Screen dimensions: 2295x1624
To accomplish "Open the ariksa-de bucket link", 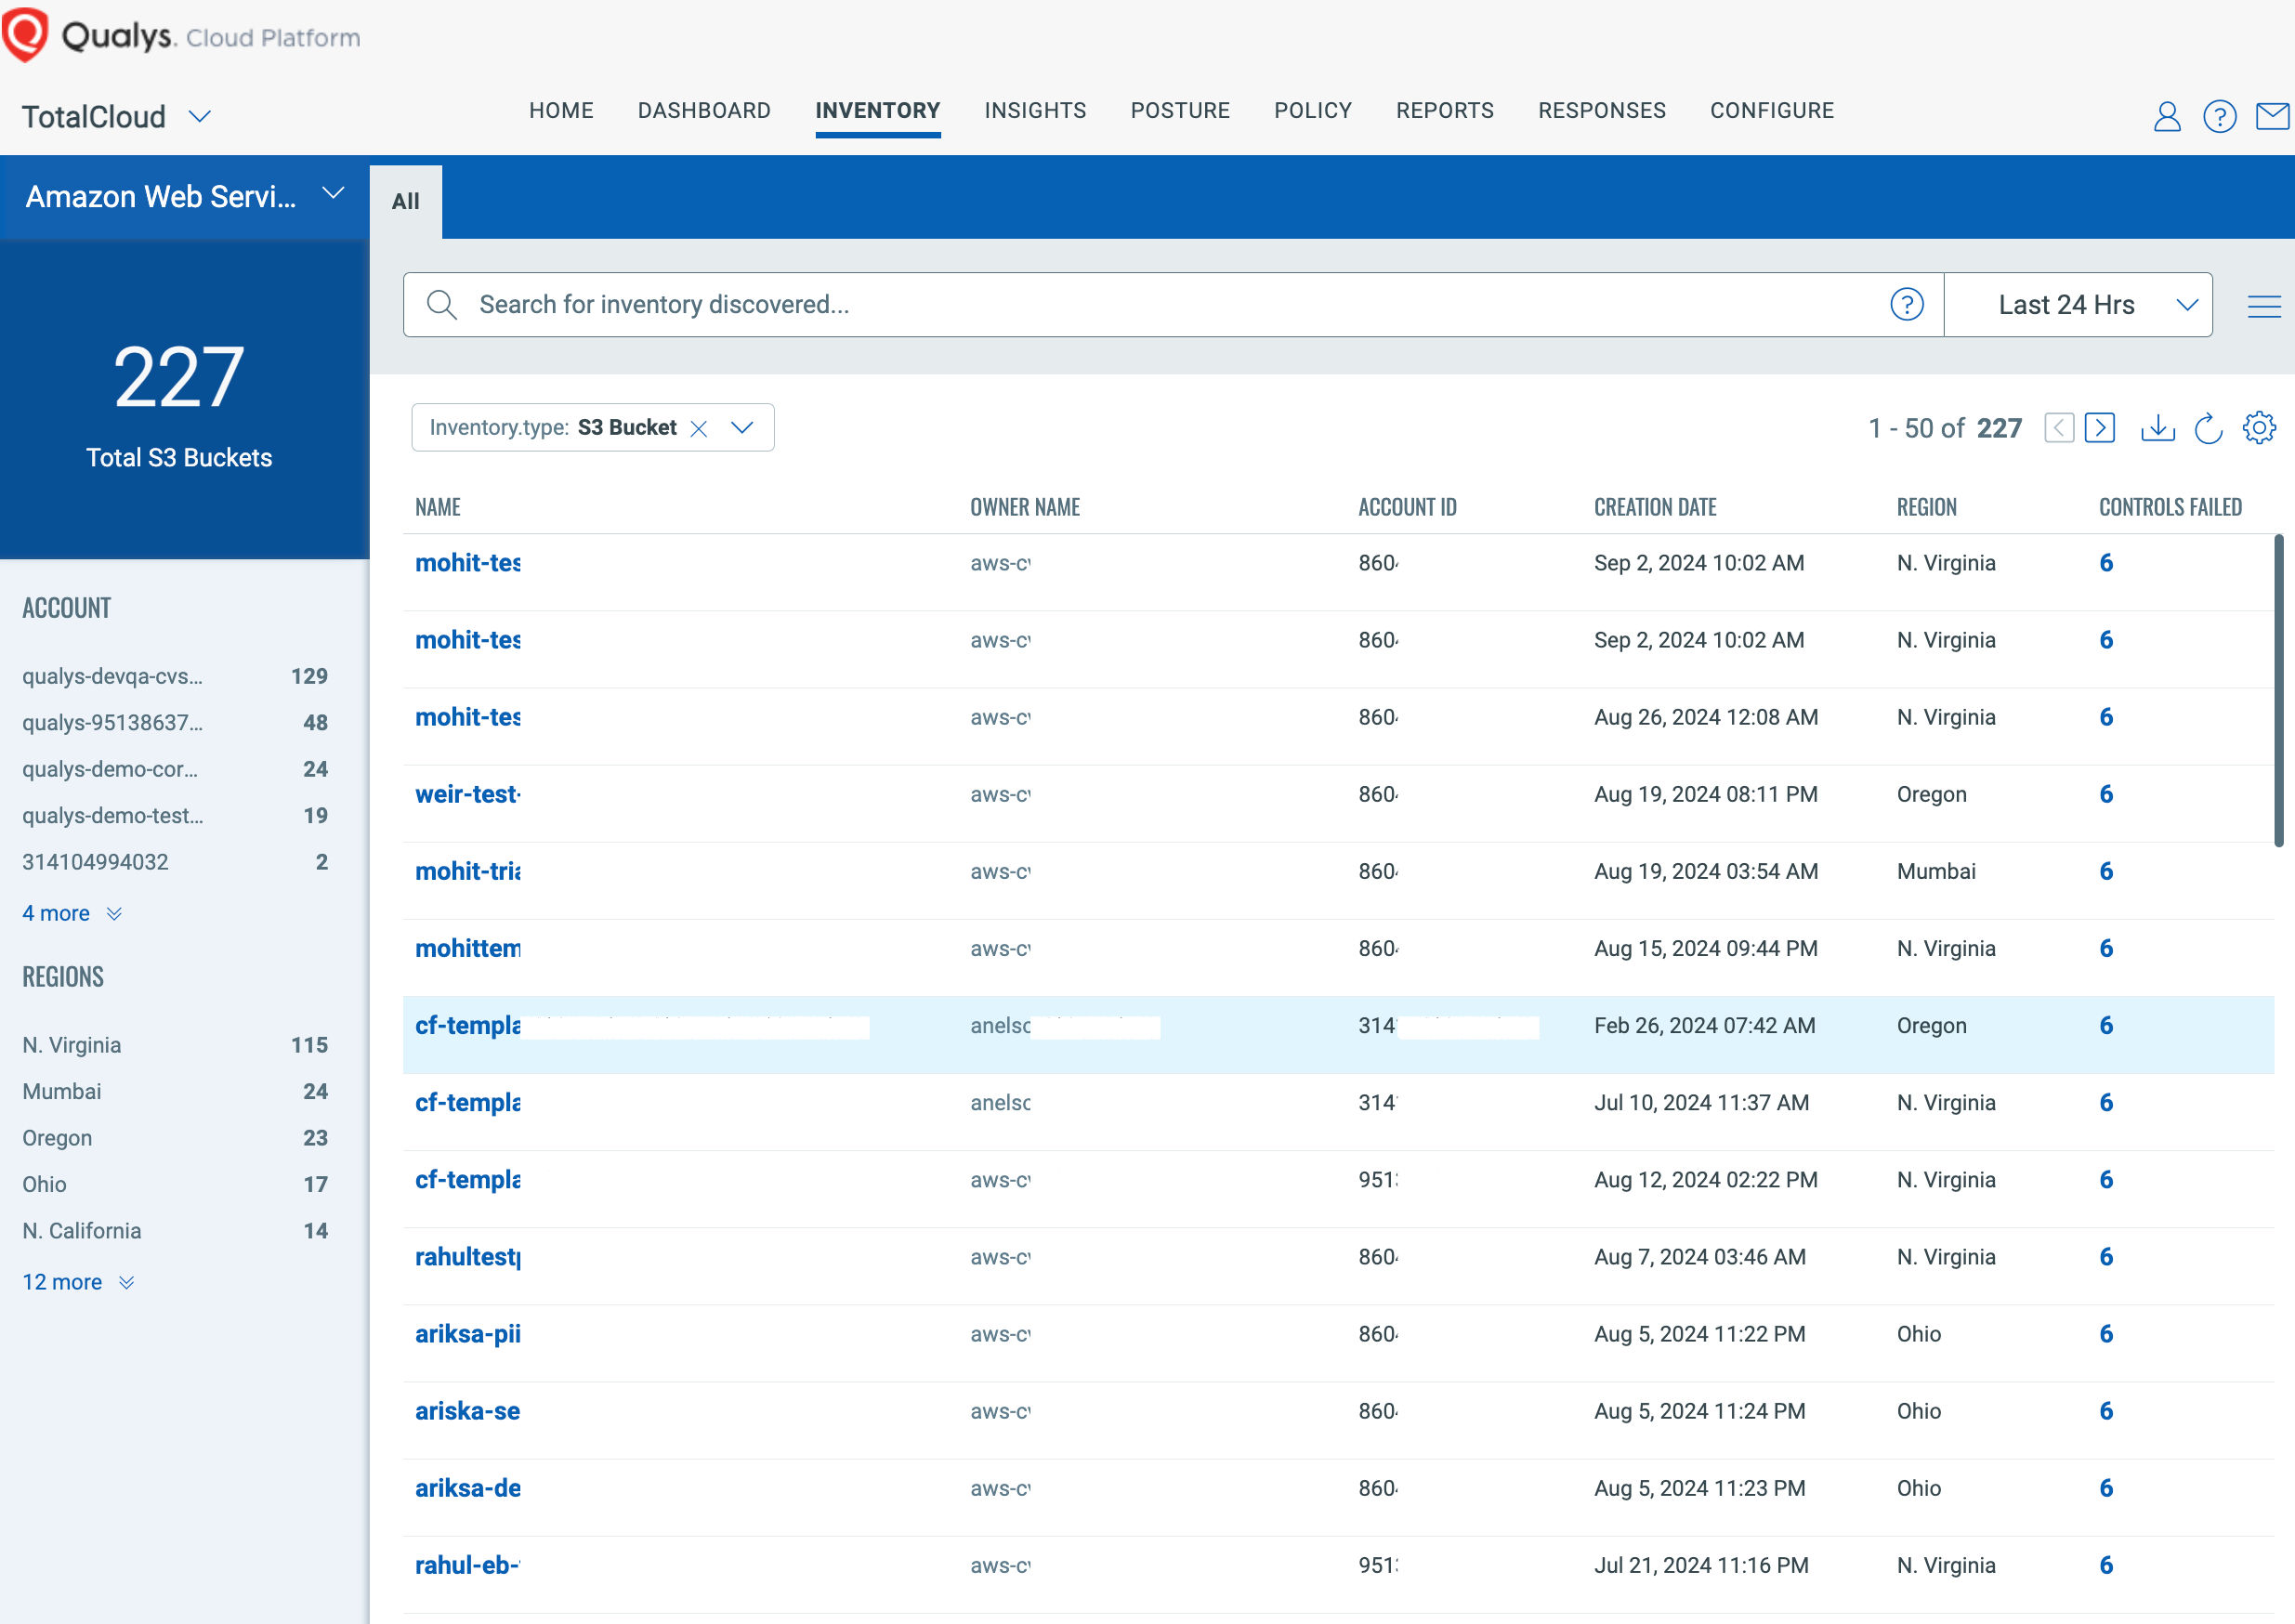I will click(x=468, y=1489).
